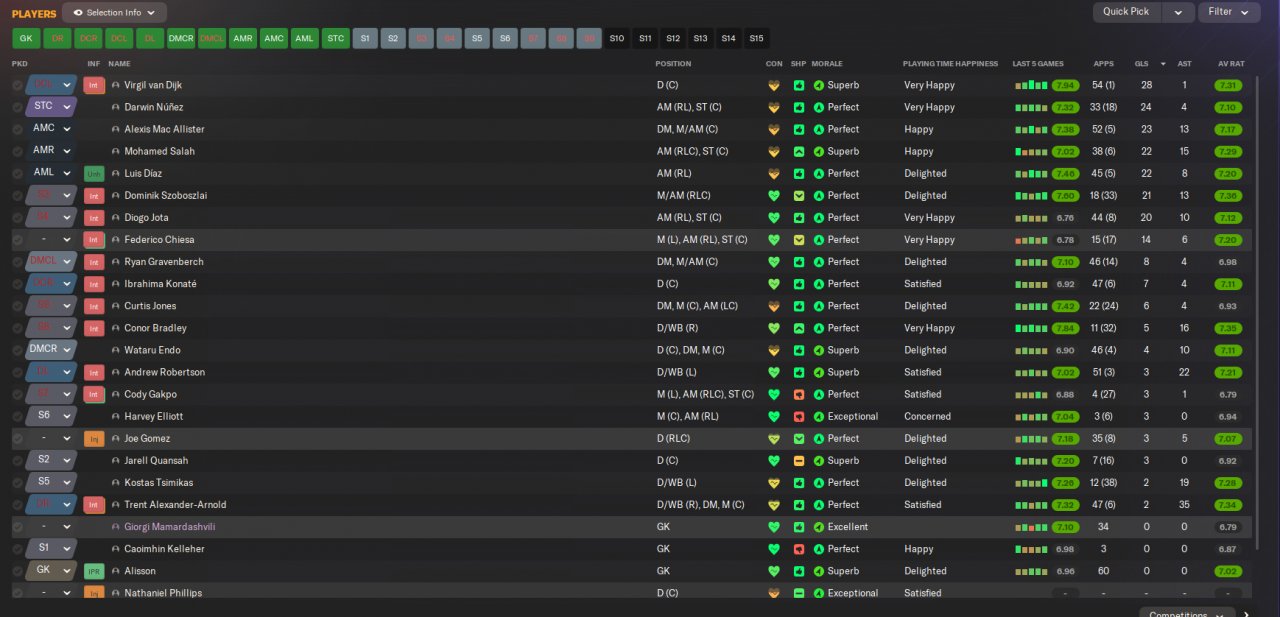Open the AMC position dropdown for Alexis Mac Allister

pyautogui.click(x=52, y=129)
